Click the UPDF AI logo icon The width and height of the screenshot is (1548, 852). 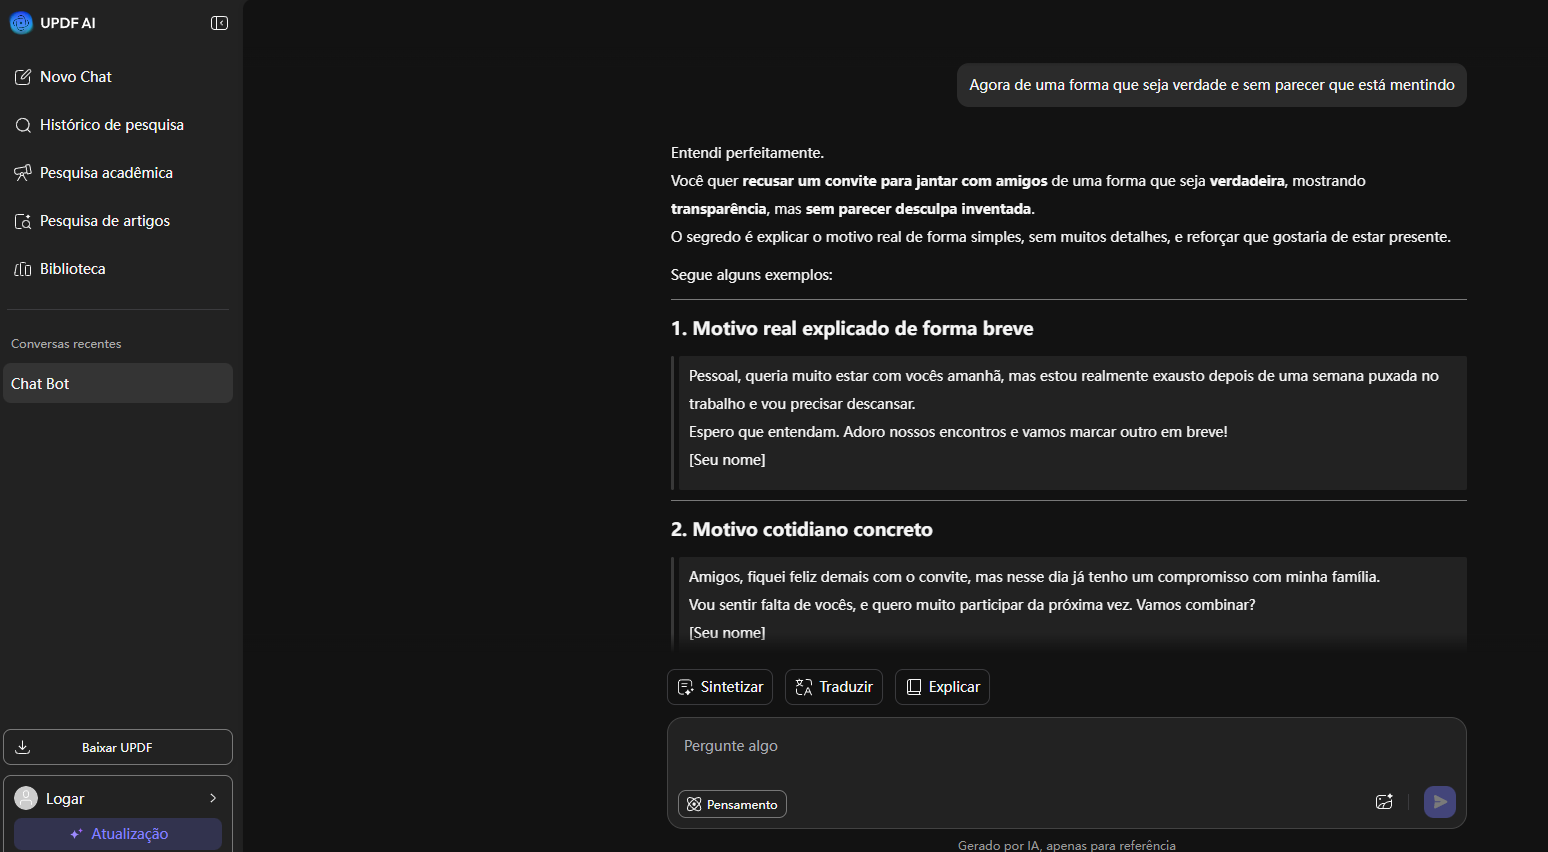[21, 23]
